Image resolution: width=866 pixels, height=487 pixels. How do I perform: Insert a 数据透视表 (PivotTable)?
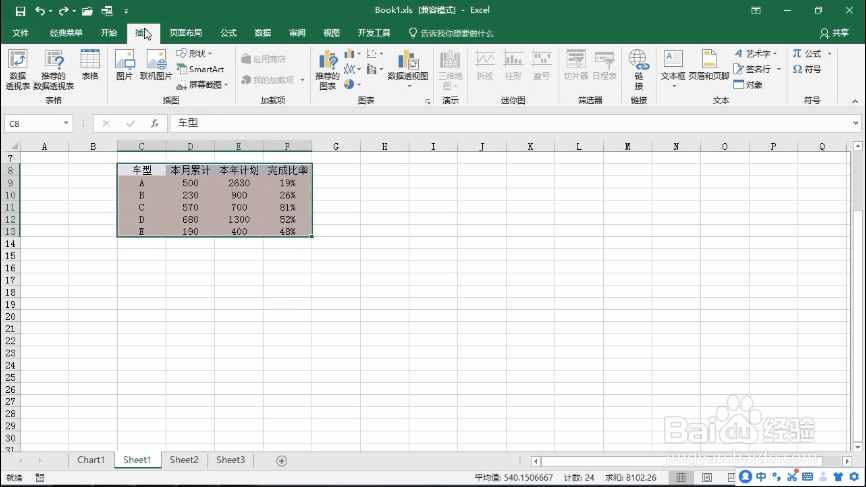[x=18, y=70]
